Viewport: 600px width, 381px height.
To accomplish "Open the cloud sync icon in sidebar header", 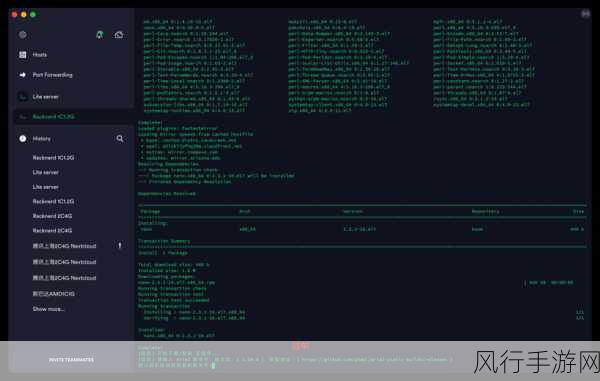I will 119,35.
